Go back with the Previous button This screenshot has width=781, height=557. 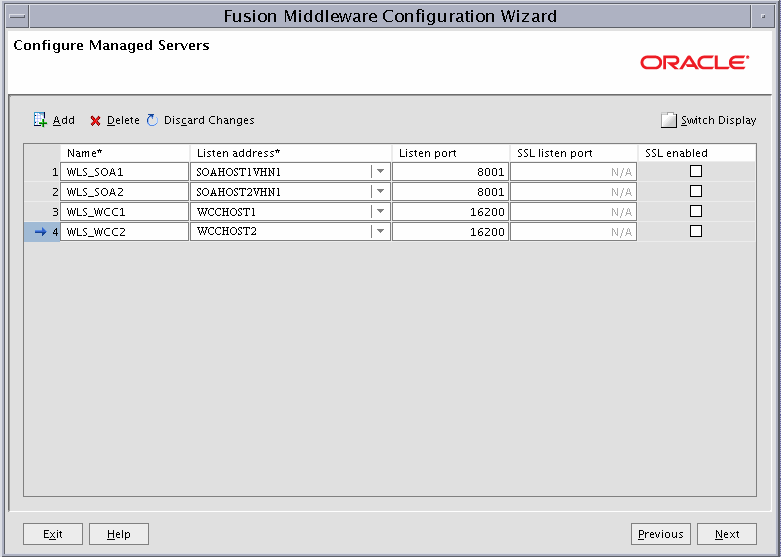coord(660,534)
